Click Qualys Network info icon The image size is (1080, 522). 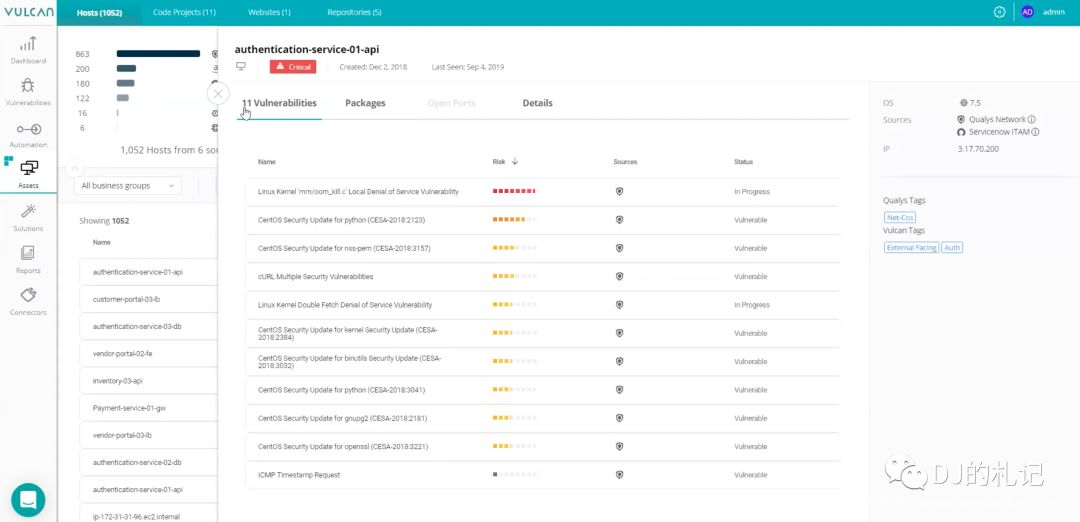1031,119
